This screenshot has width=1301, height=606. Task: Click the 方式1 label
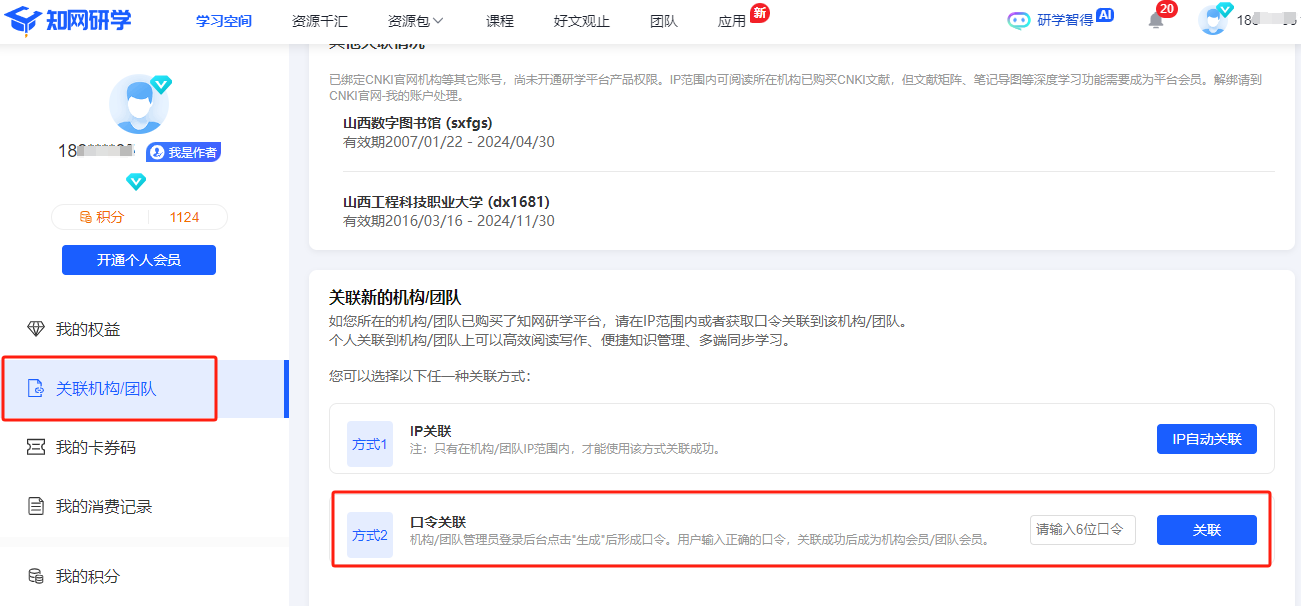point(370,444)
